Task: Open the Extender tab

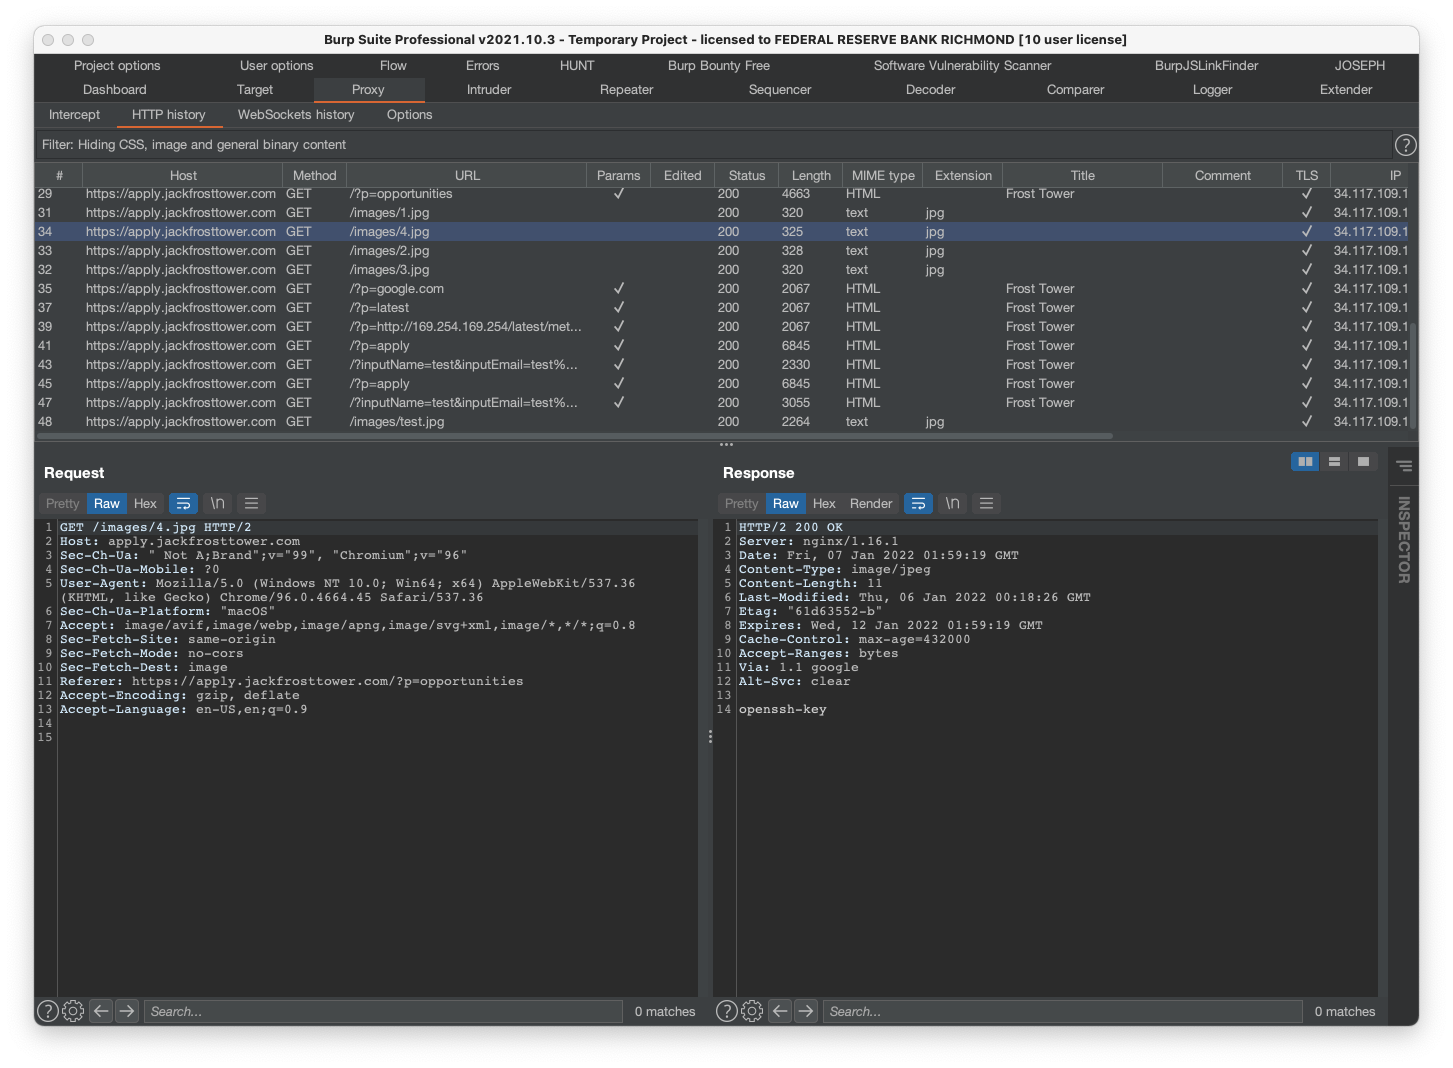Action: [x=1346, y=90]
